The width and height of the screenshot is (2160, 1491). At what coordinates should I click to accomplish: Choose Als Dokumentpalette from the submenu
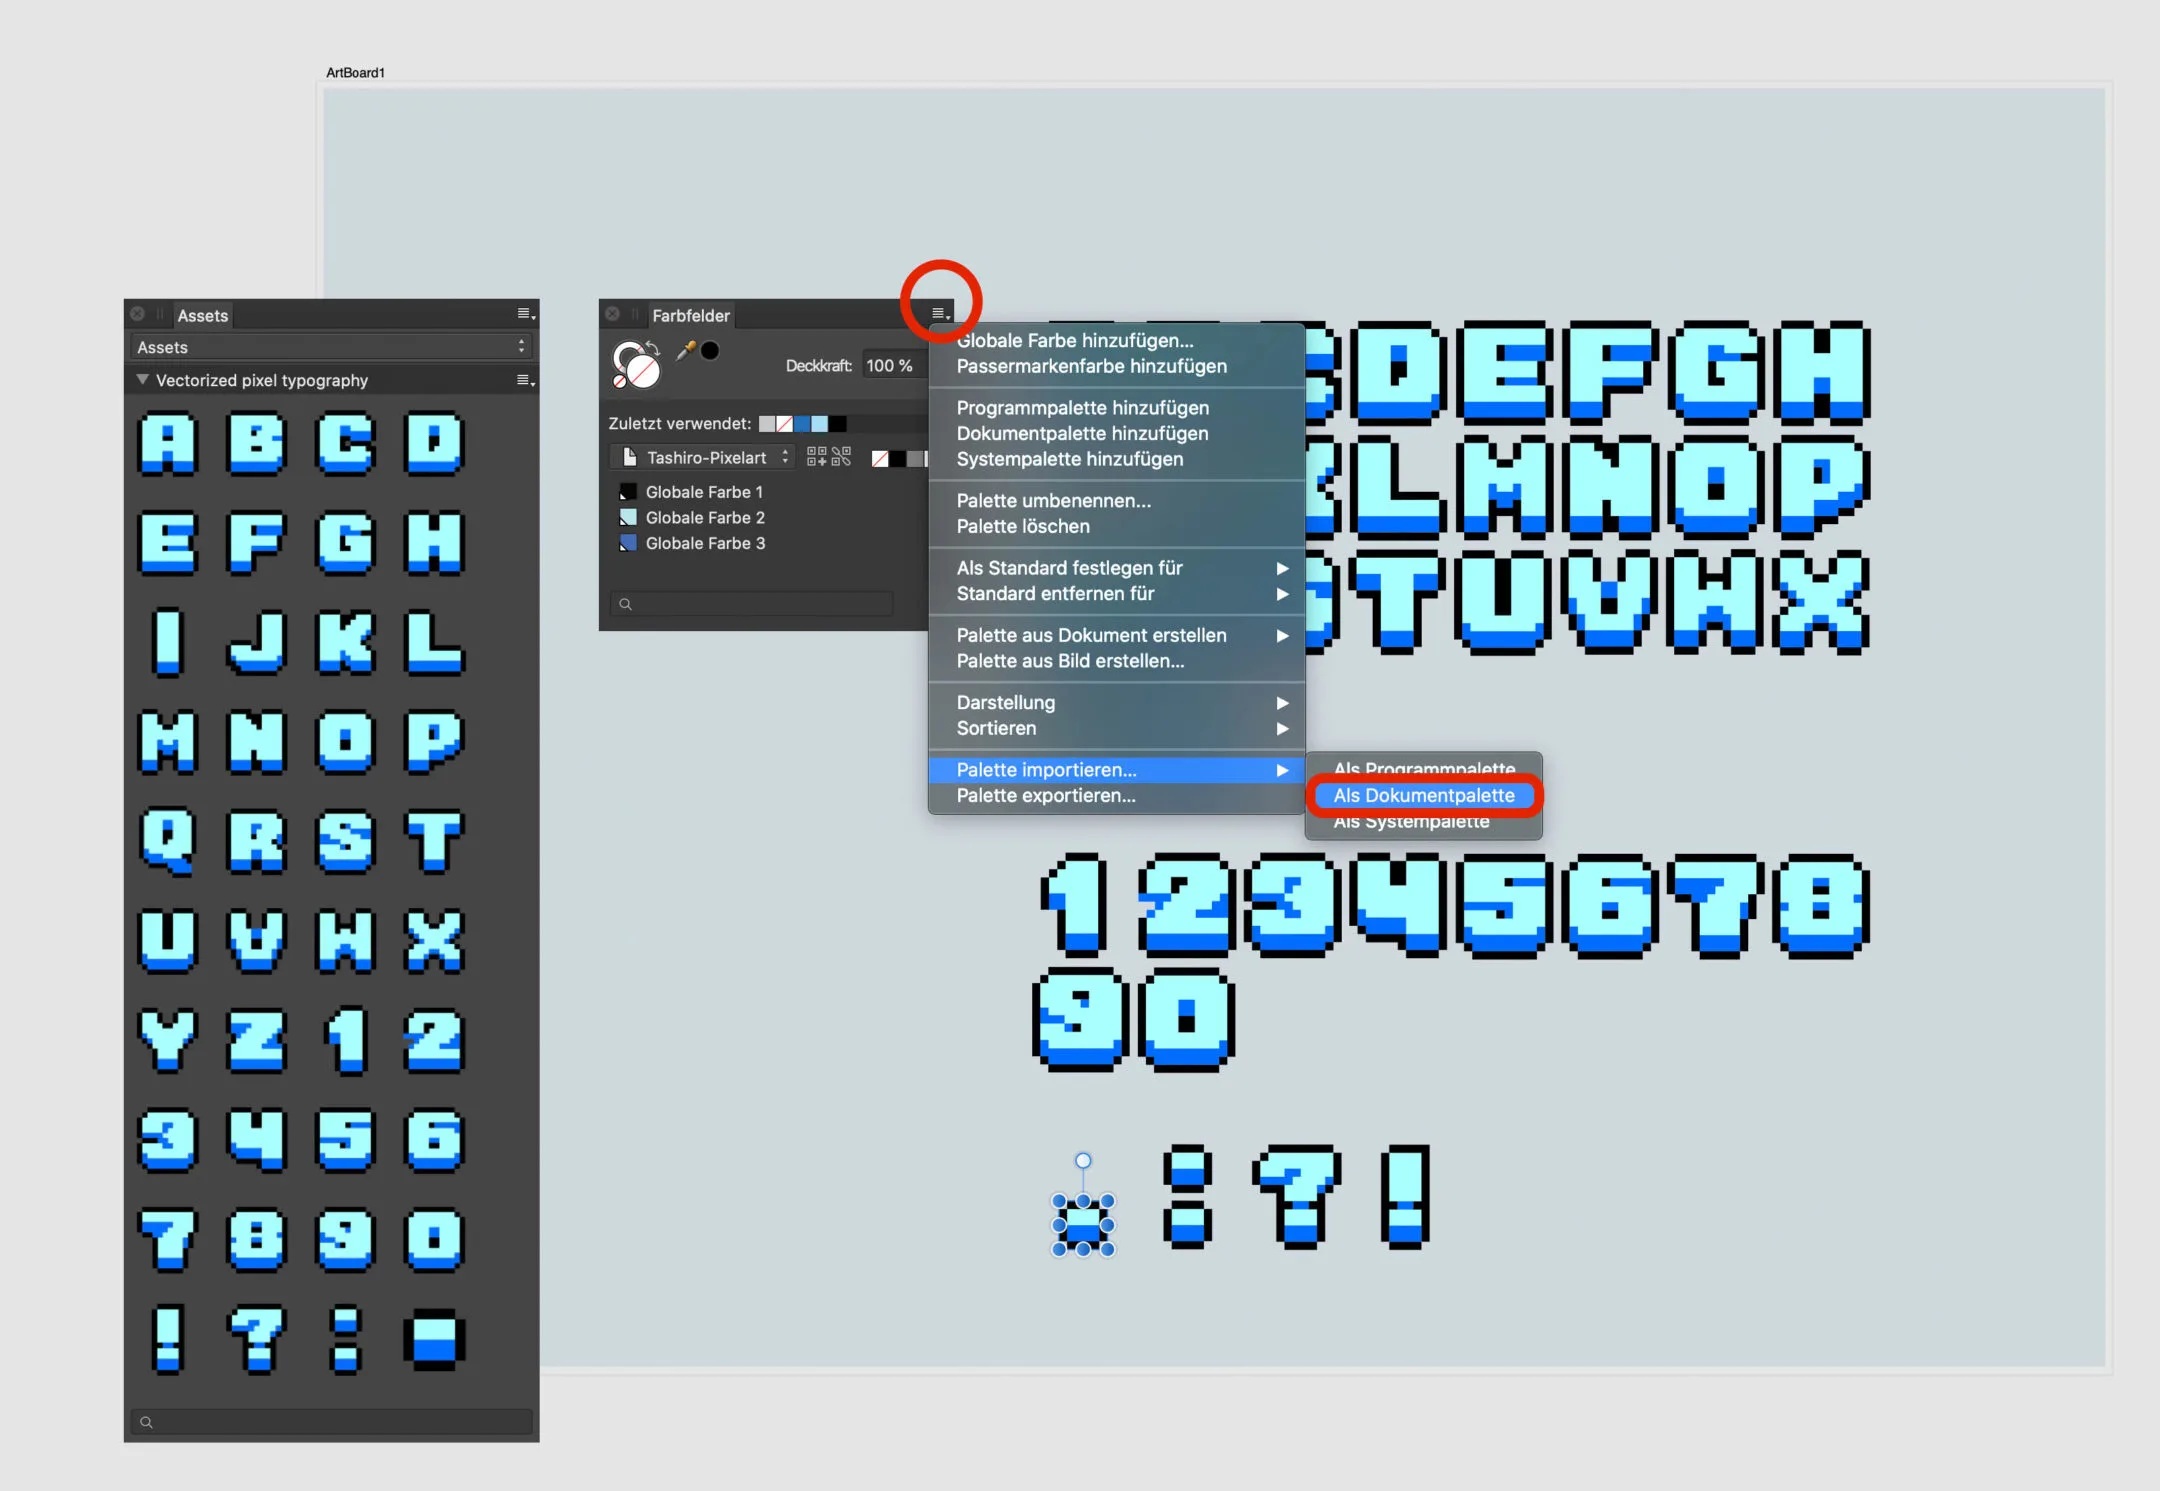pos(1422,795)
